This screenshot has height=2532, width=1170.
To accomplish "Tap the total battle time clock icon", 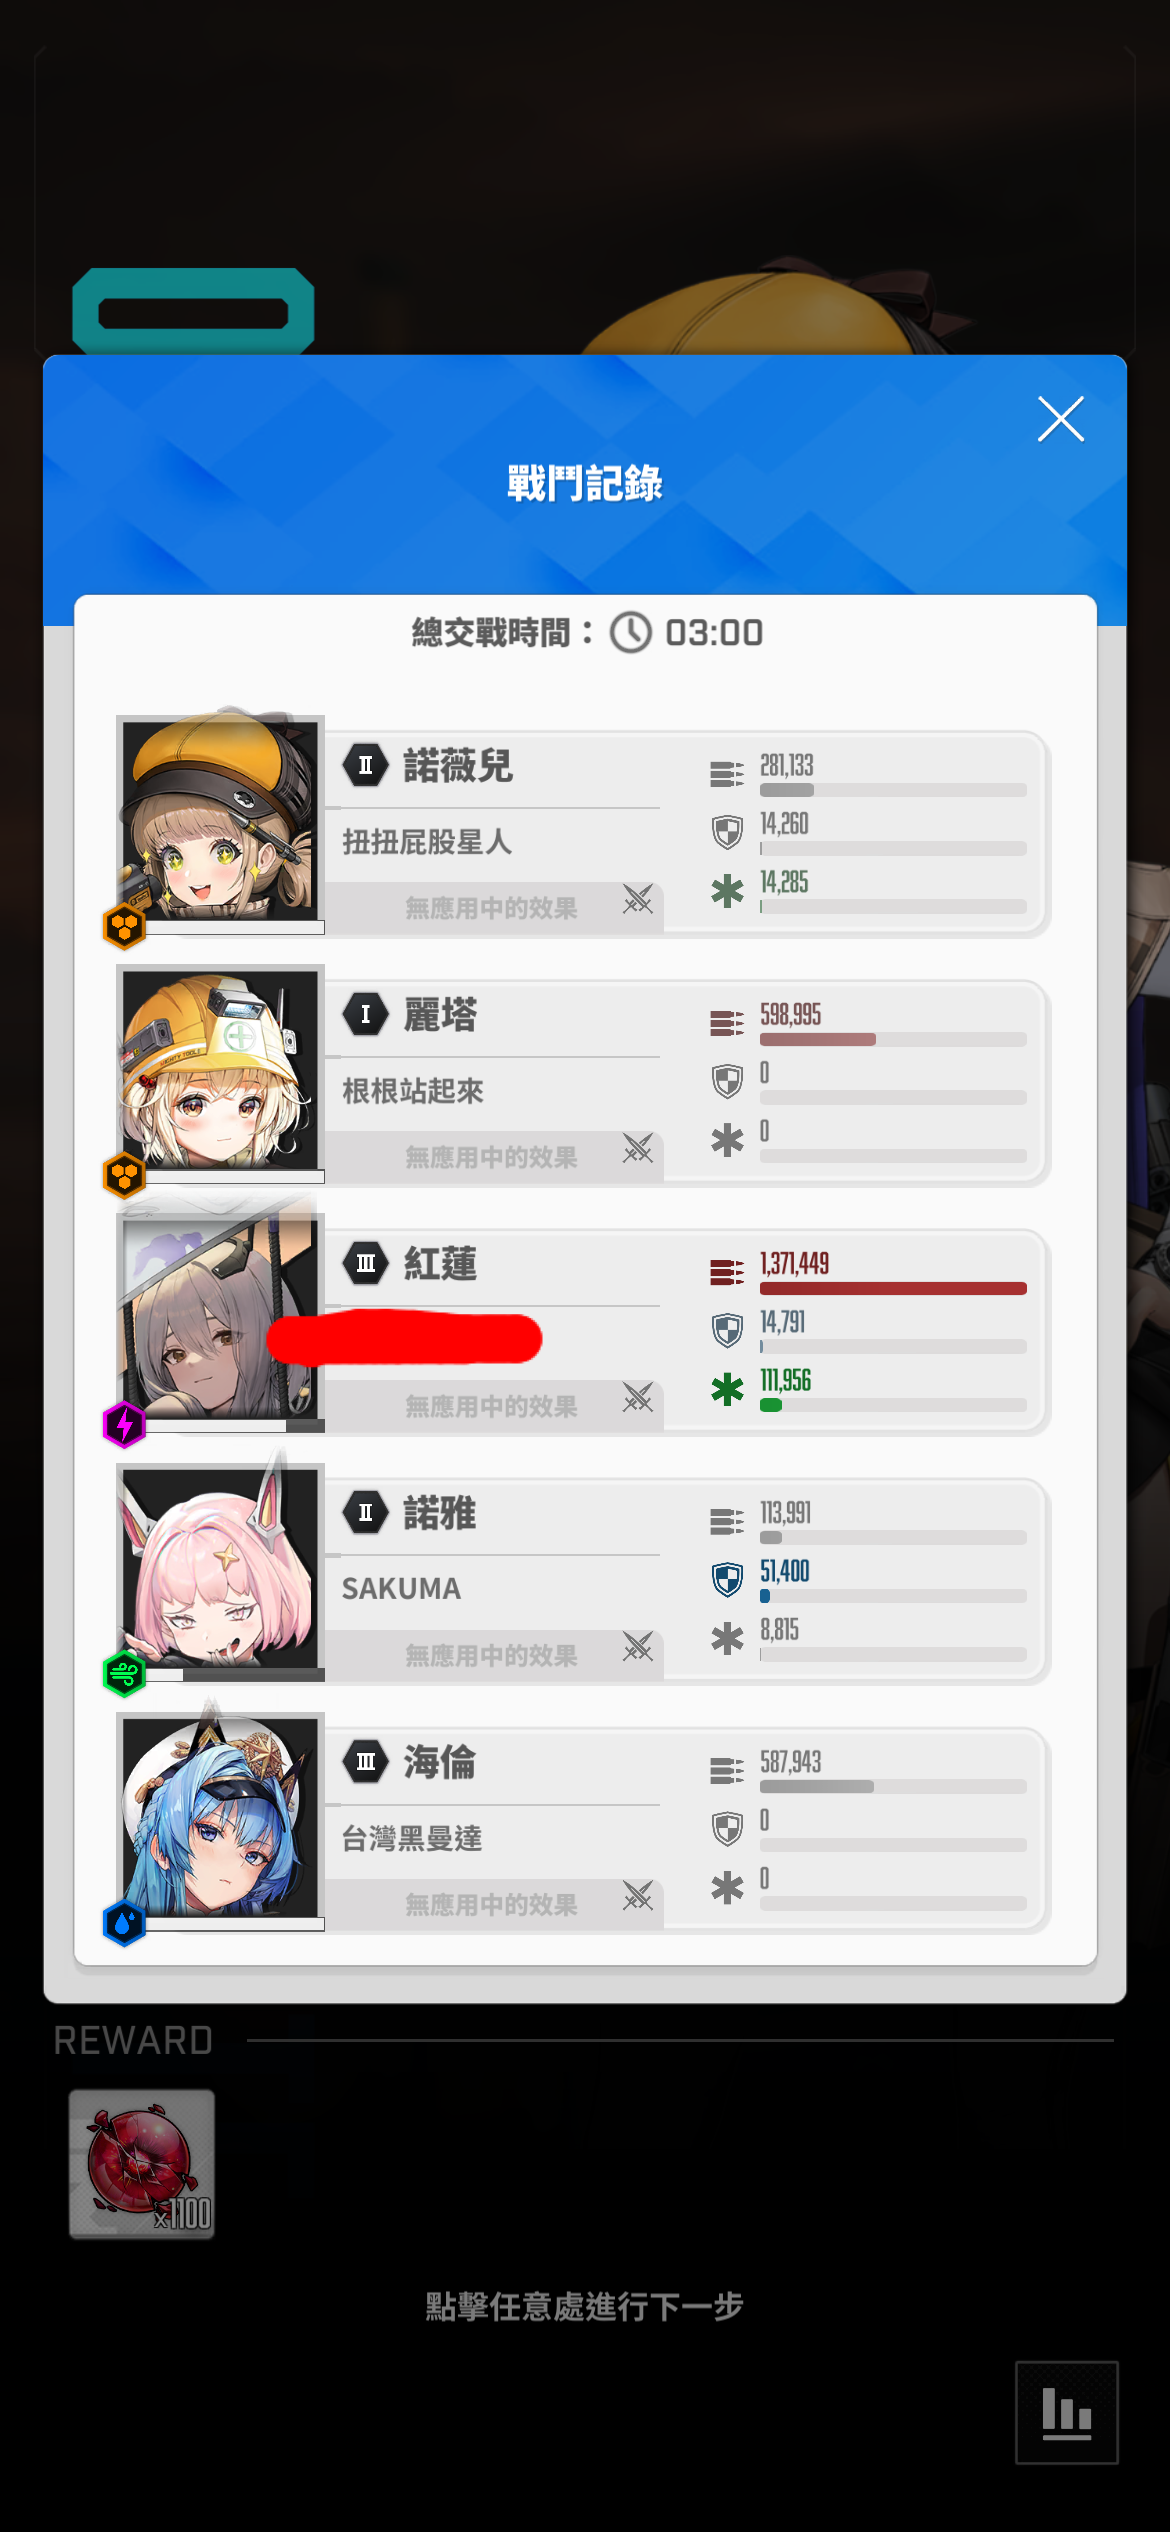I will click(631, 633).
